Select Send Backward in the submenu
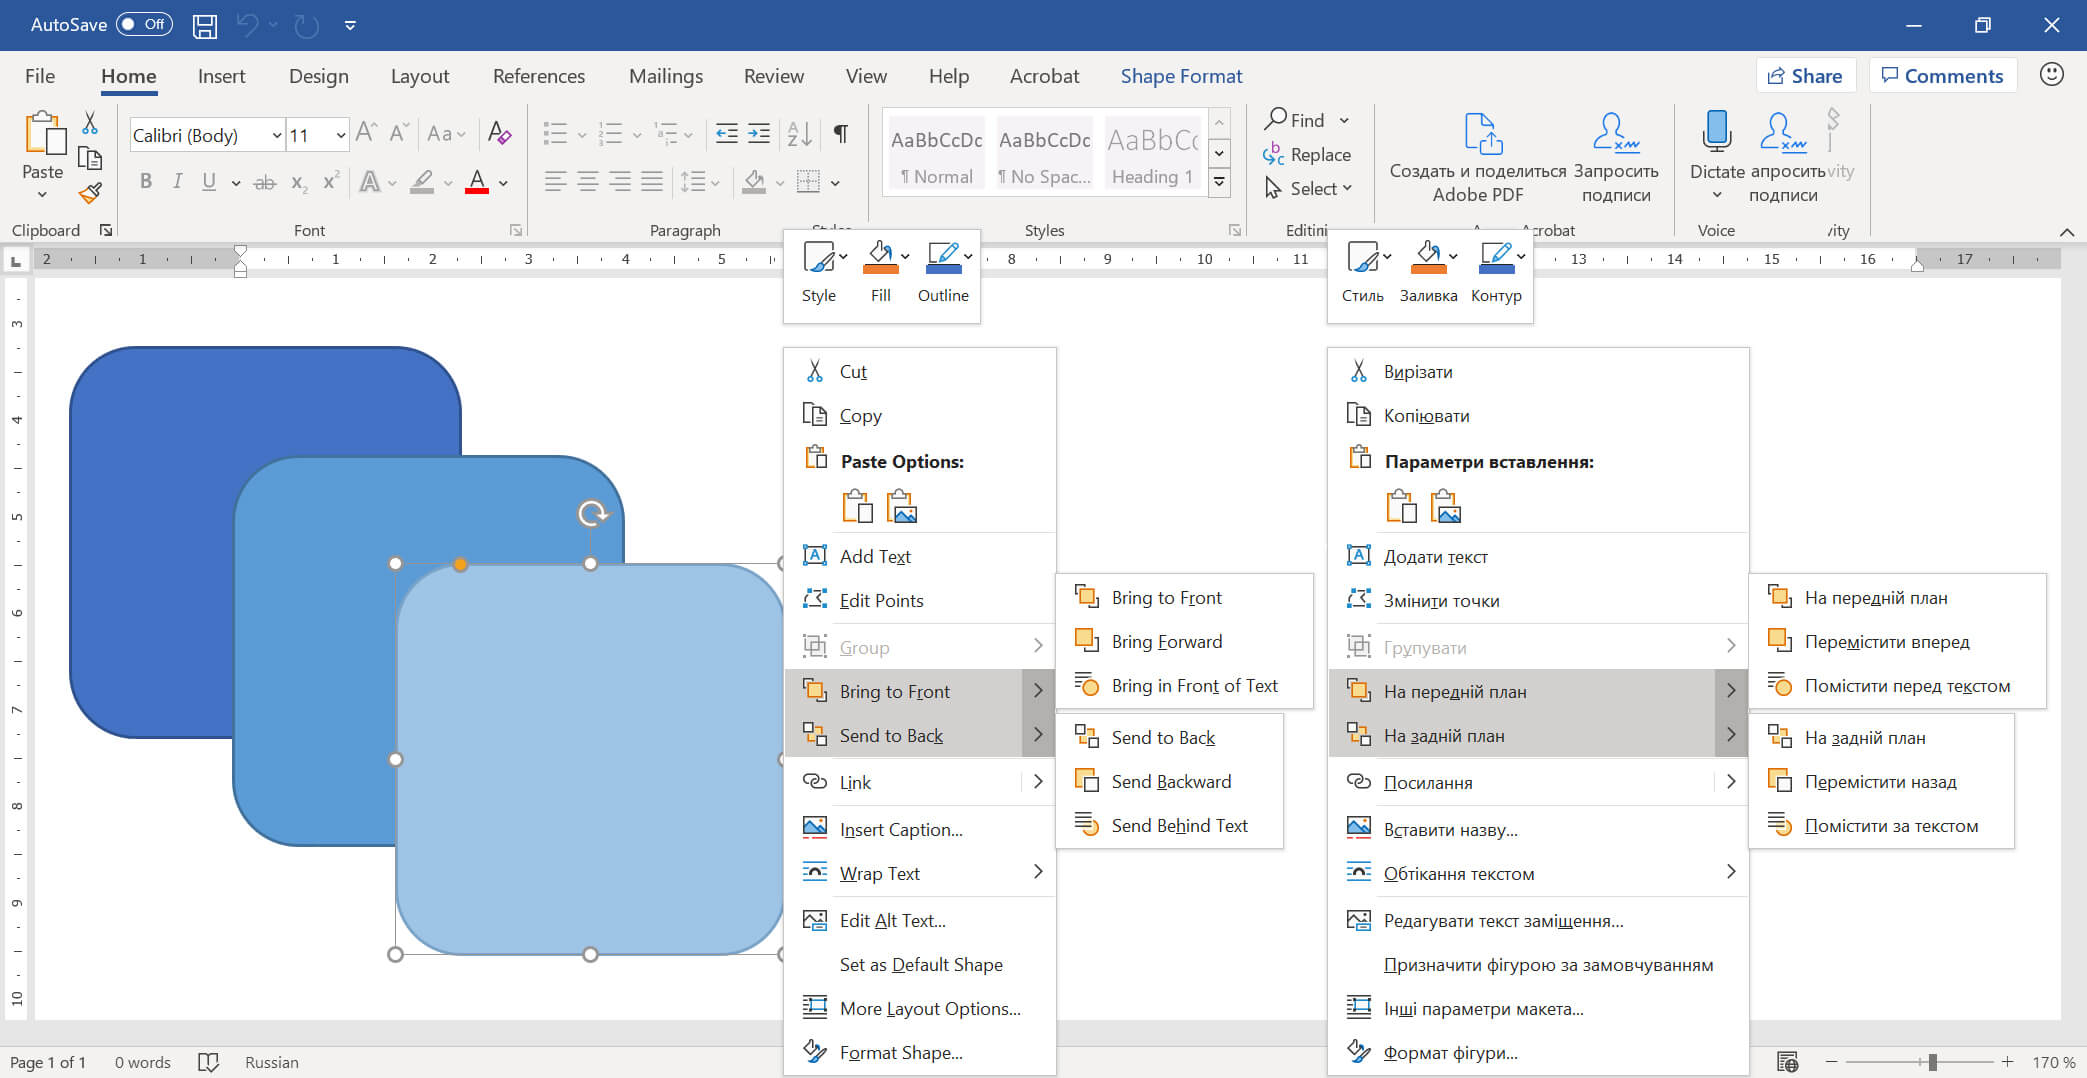This screenshot has width=2087, height=1078. point(1170,782)
